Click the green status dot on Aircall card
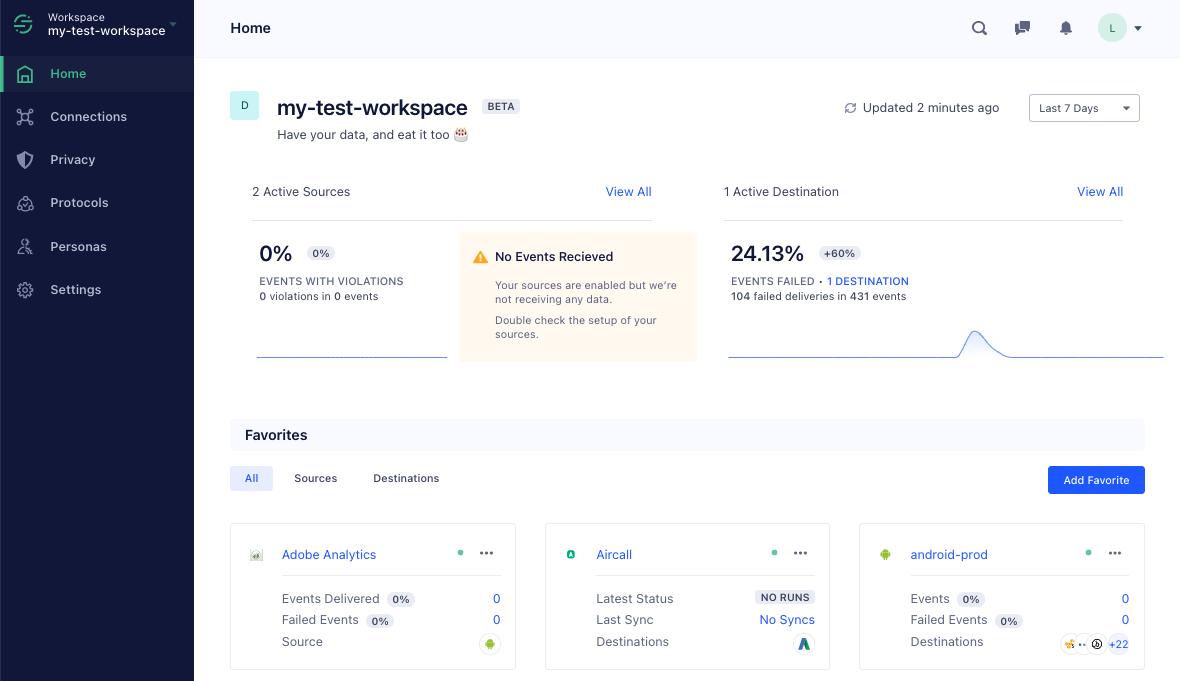The height and width of the screenshot is (681, 1180). click(774, 551)
